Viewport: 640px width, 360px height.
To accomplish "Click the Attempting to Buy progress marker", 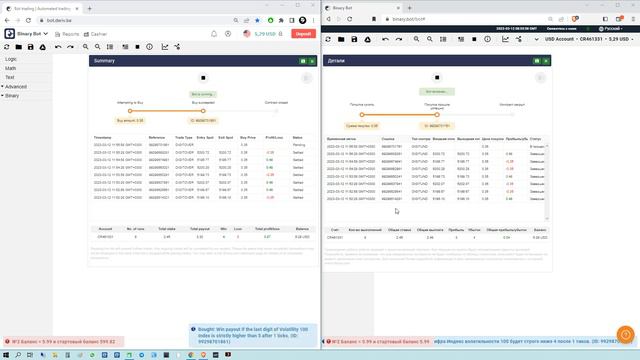I will (x=130, y=111).
